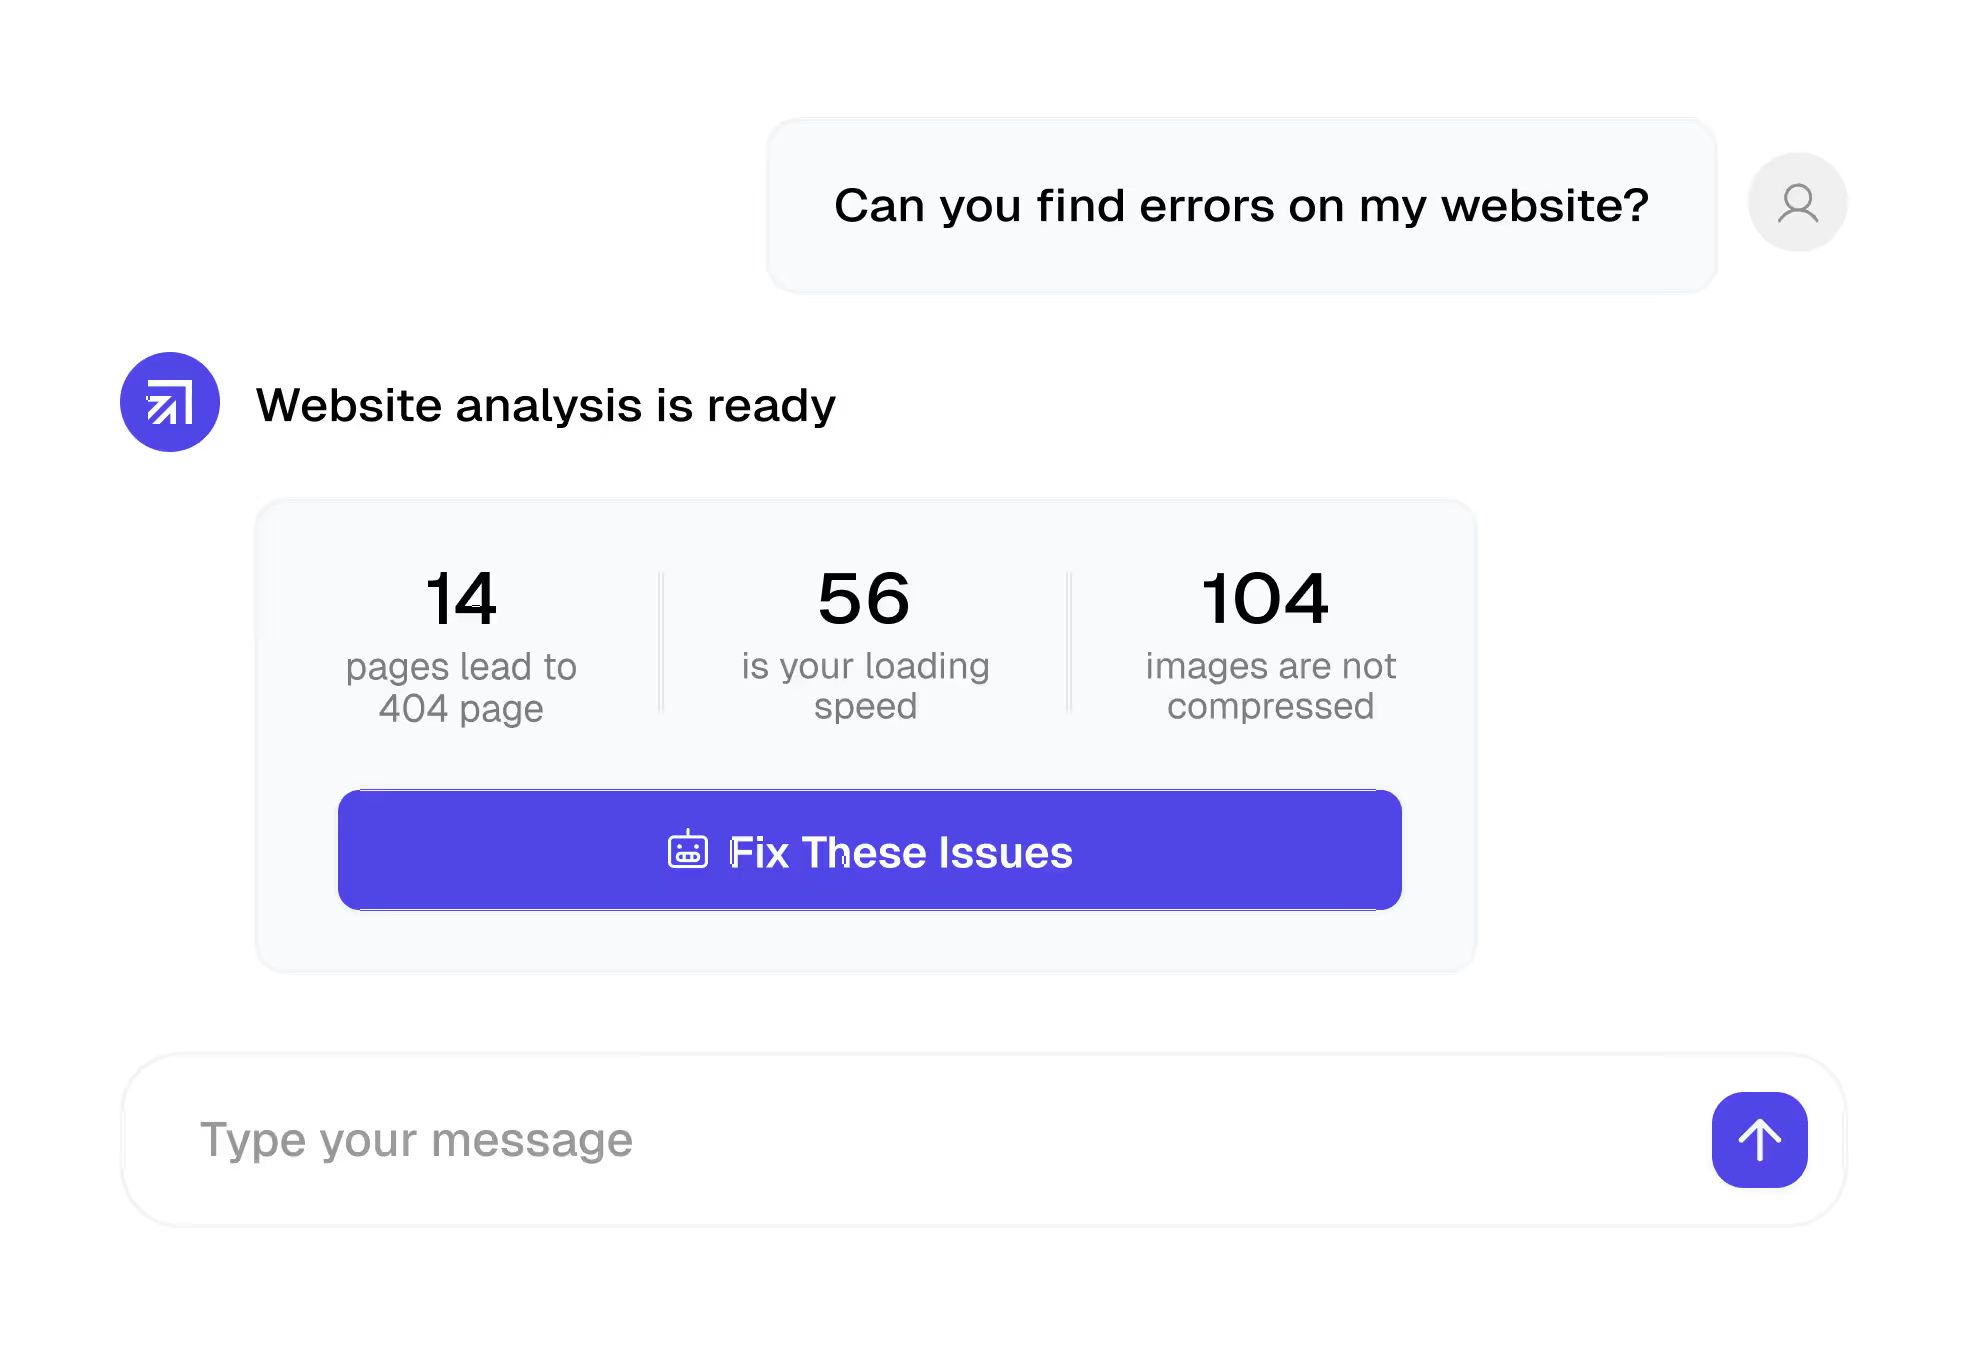Select the is your loading speed label

865,686
